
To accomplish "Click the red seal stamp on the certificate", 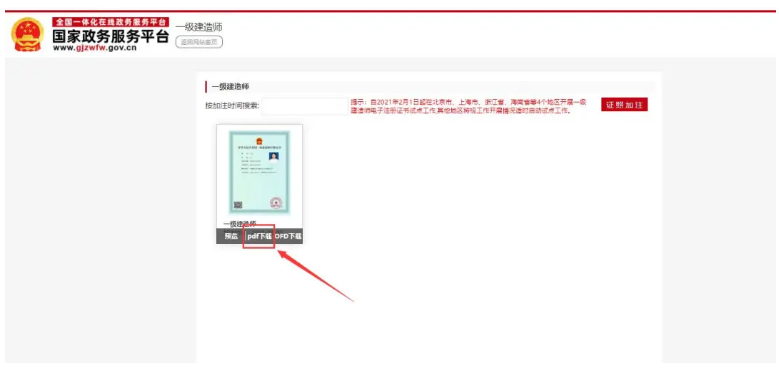I will coord(276,203).
